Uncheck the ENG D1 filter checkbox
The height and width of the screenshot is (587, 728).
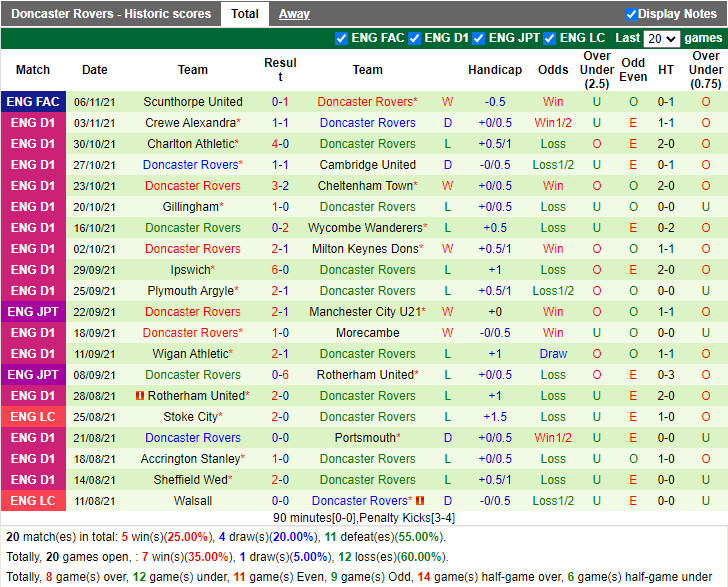click(415, 39)
